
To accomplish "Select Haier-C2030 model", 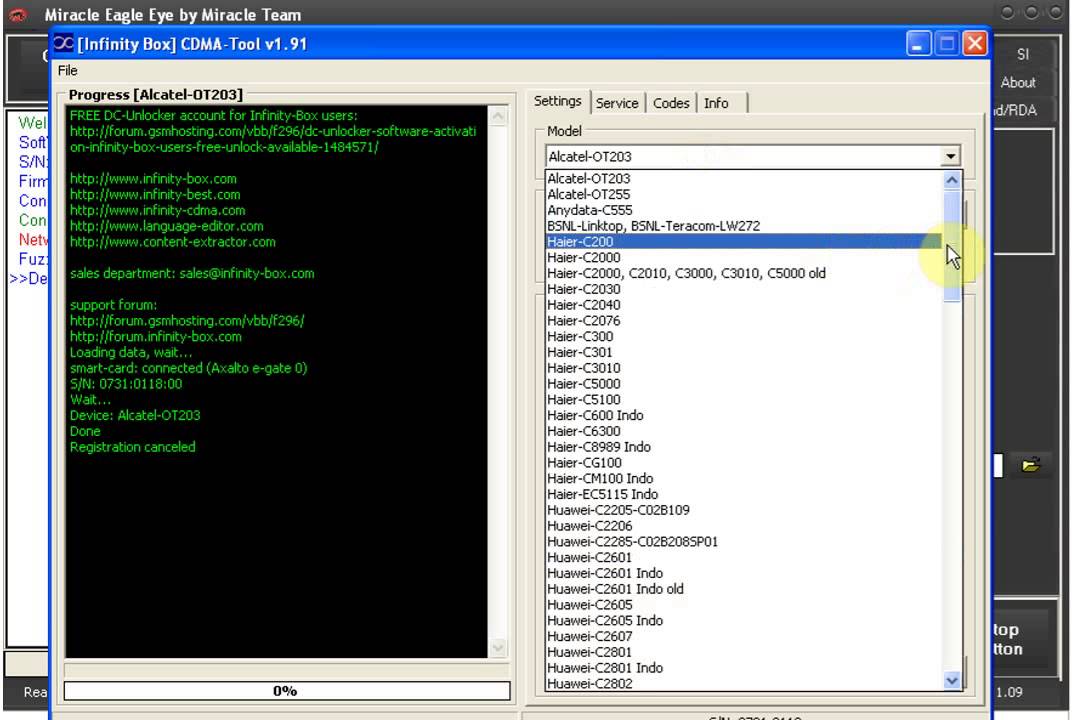I will [743, 289].
